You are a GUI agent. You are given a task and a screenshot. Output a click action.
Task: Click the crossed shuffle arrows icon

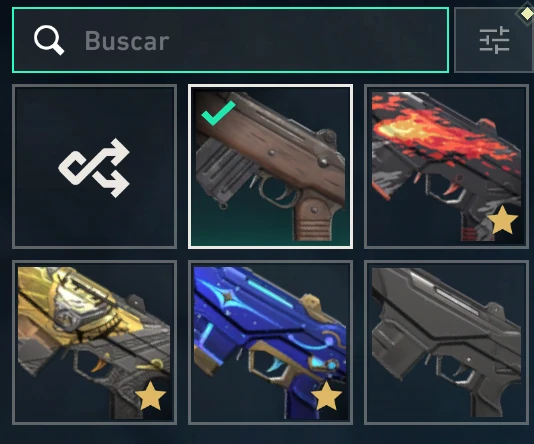(x=94, y=168)
